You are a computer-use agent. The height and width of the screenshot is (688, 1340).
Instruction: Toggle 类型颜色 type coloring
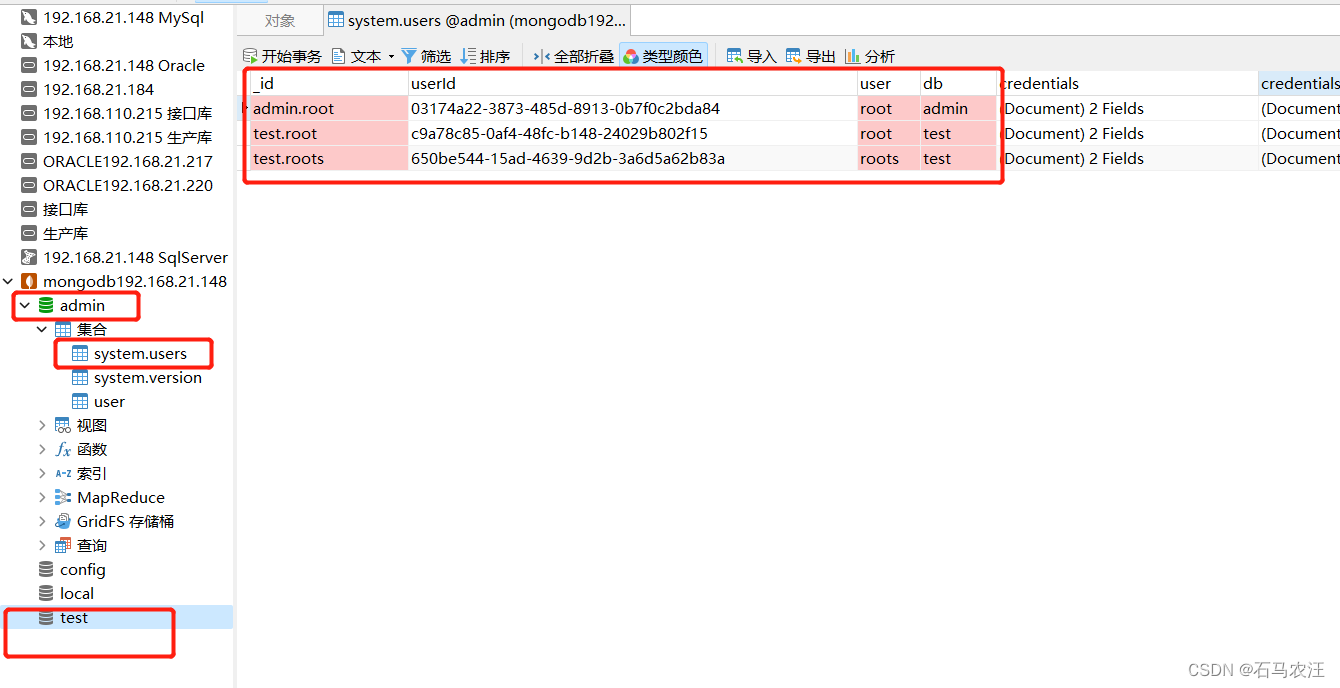pyautogui.click(x=663, y=56)
